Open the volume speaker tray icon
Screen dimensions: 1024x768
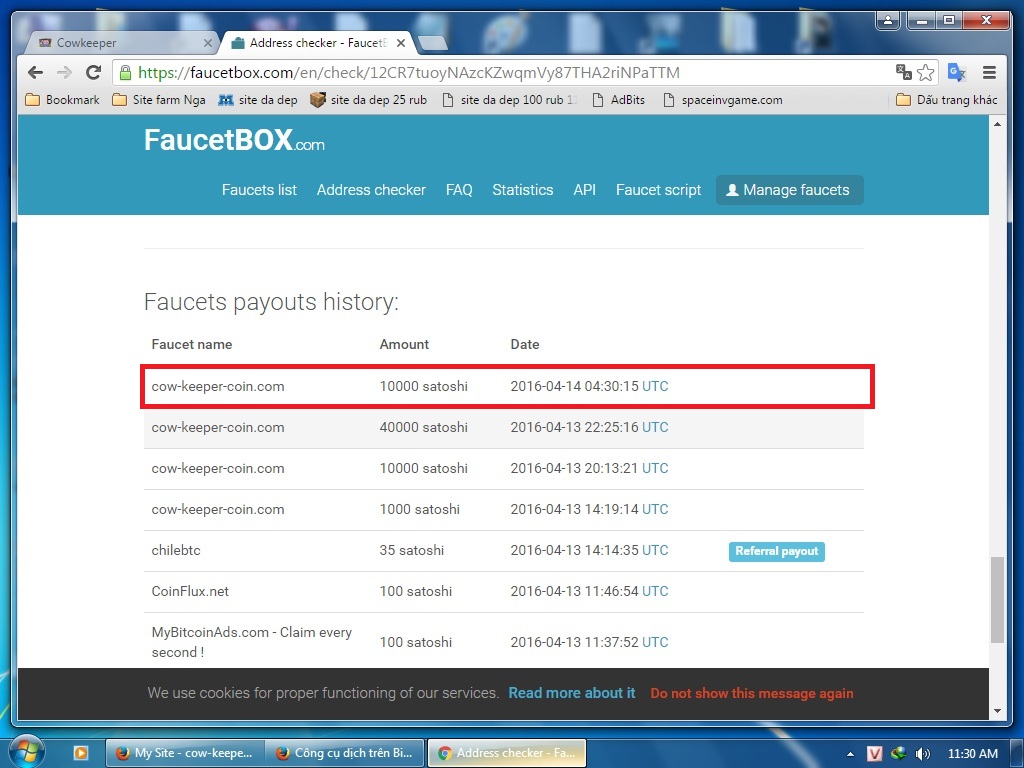tap(923, 754)
